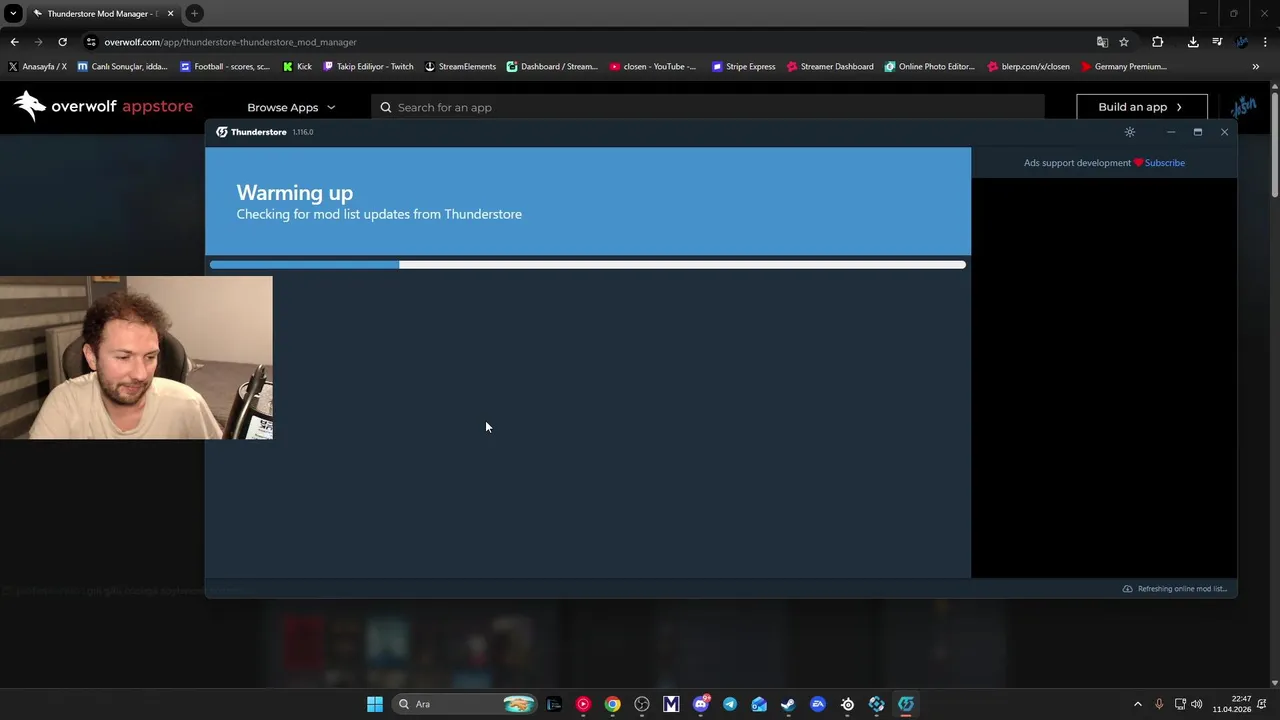Viewport: 1280px width, 720px height.
Task: Open the Stripe Express bookmark
Action: (743, 67)
